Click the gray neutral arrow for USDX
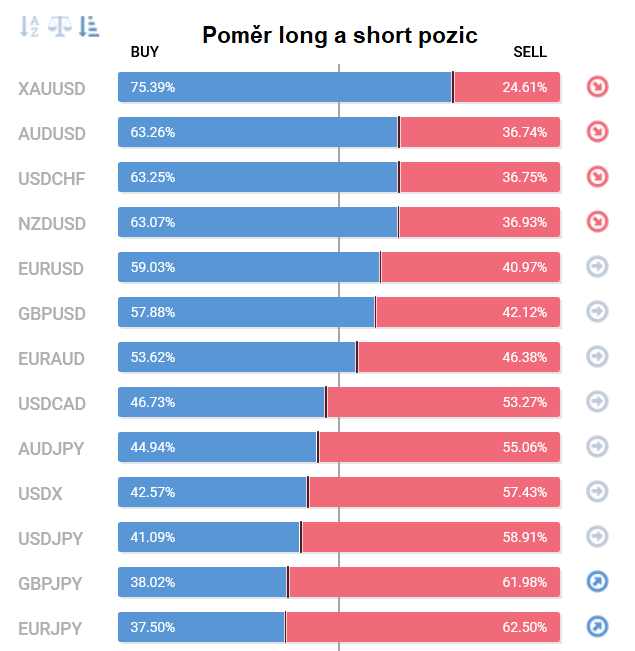 (597, 491)
